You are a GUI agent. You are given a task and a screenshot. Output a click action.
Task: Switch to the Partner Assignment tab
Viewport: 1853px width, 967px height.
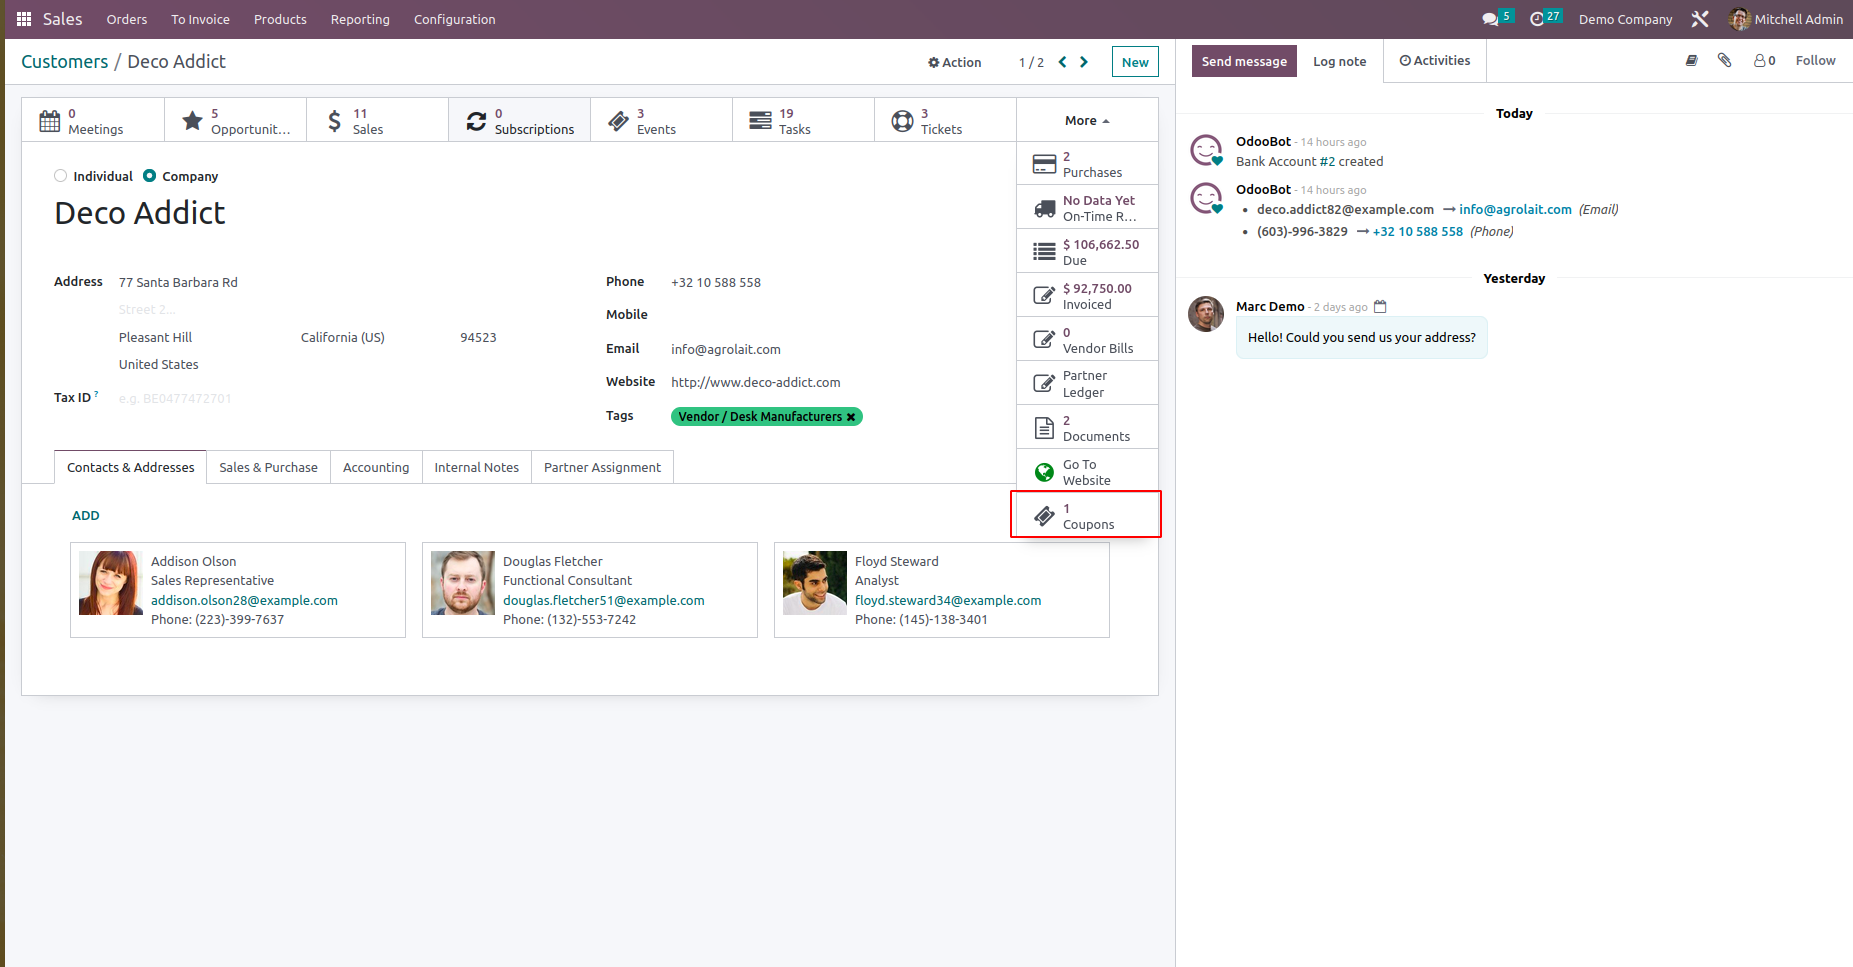point(603,467)
